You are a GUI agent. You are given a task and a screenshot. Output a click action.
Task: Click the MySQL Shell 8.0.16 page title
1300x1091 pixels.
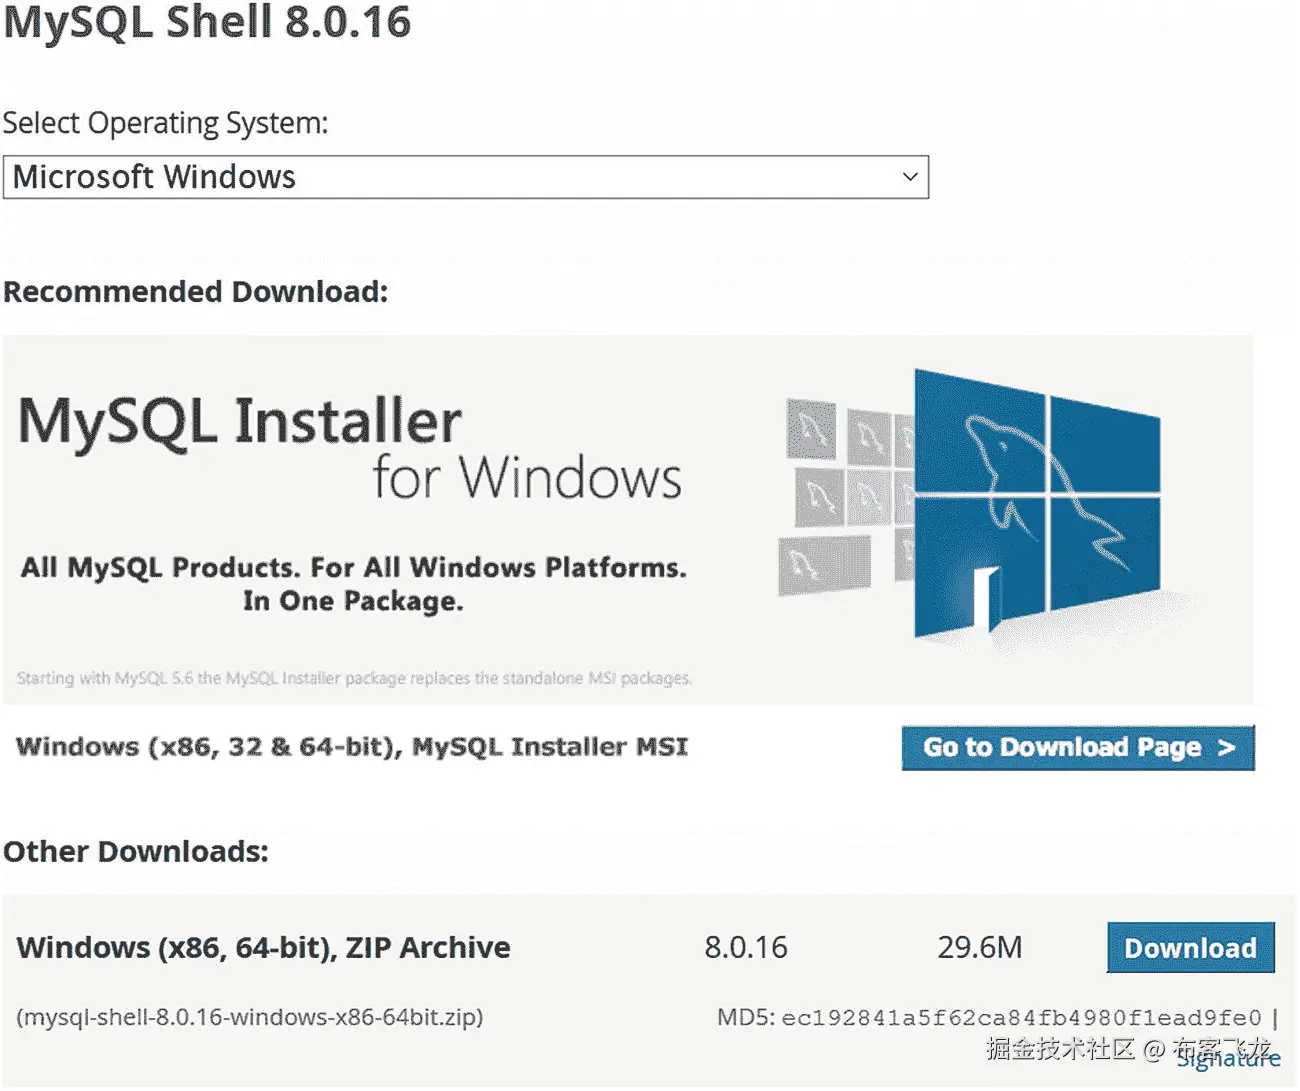206,24
